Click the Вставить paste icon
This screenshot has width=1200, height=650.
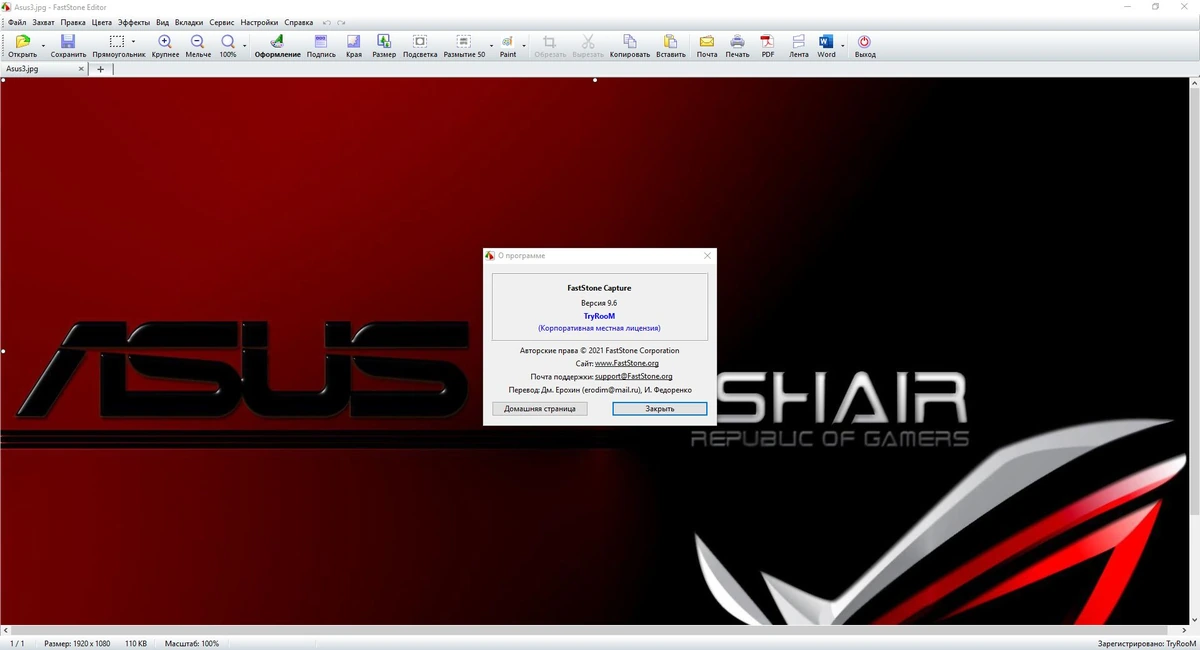point(671,41)
